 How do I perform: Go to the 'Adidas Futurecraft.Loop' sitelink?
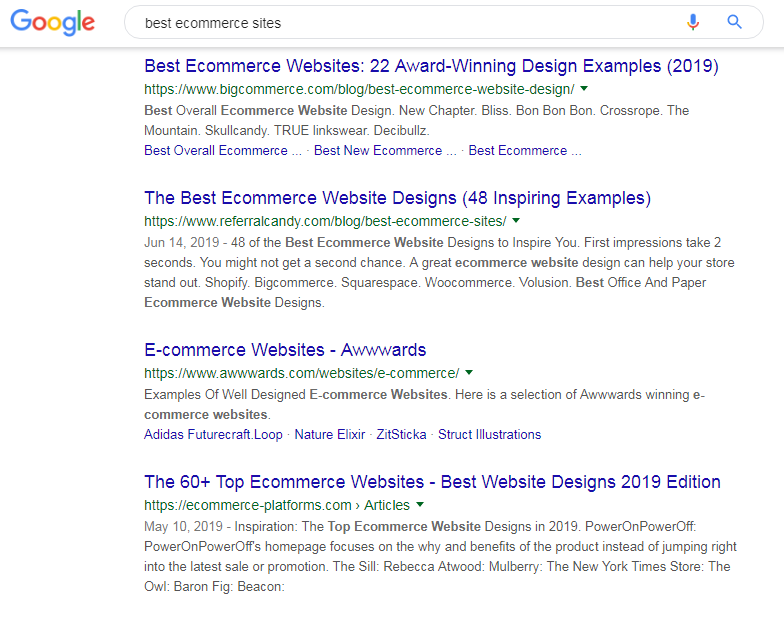pyautogui.click(x=214, y=434)
